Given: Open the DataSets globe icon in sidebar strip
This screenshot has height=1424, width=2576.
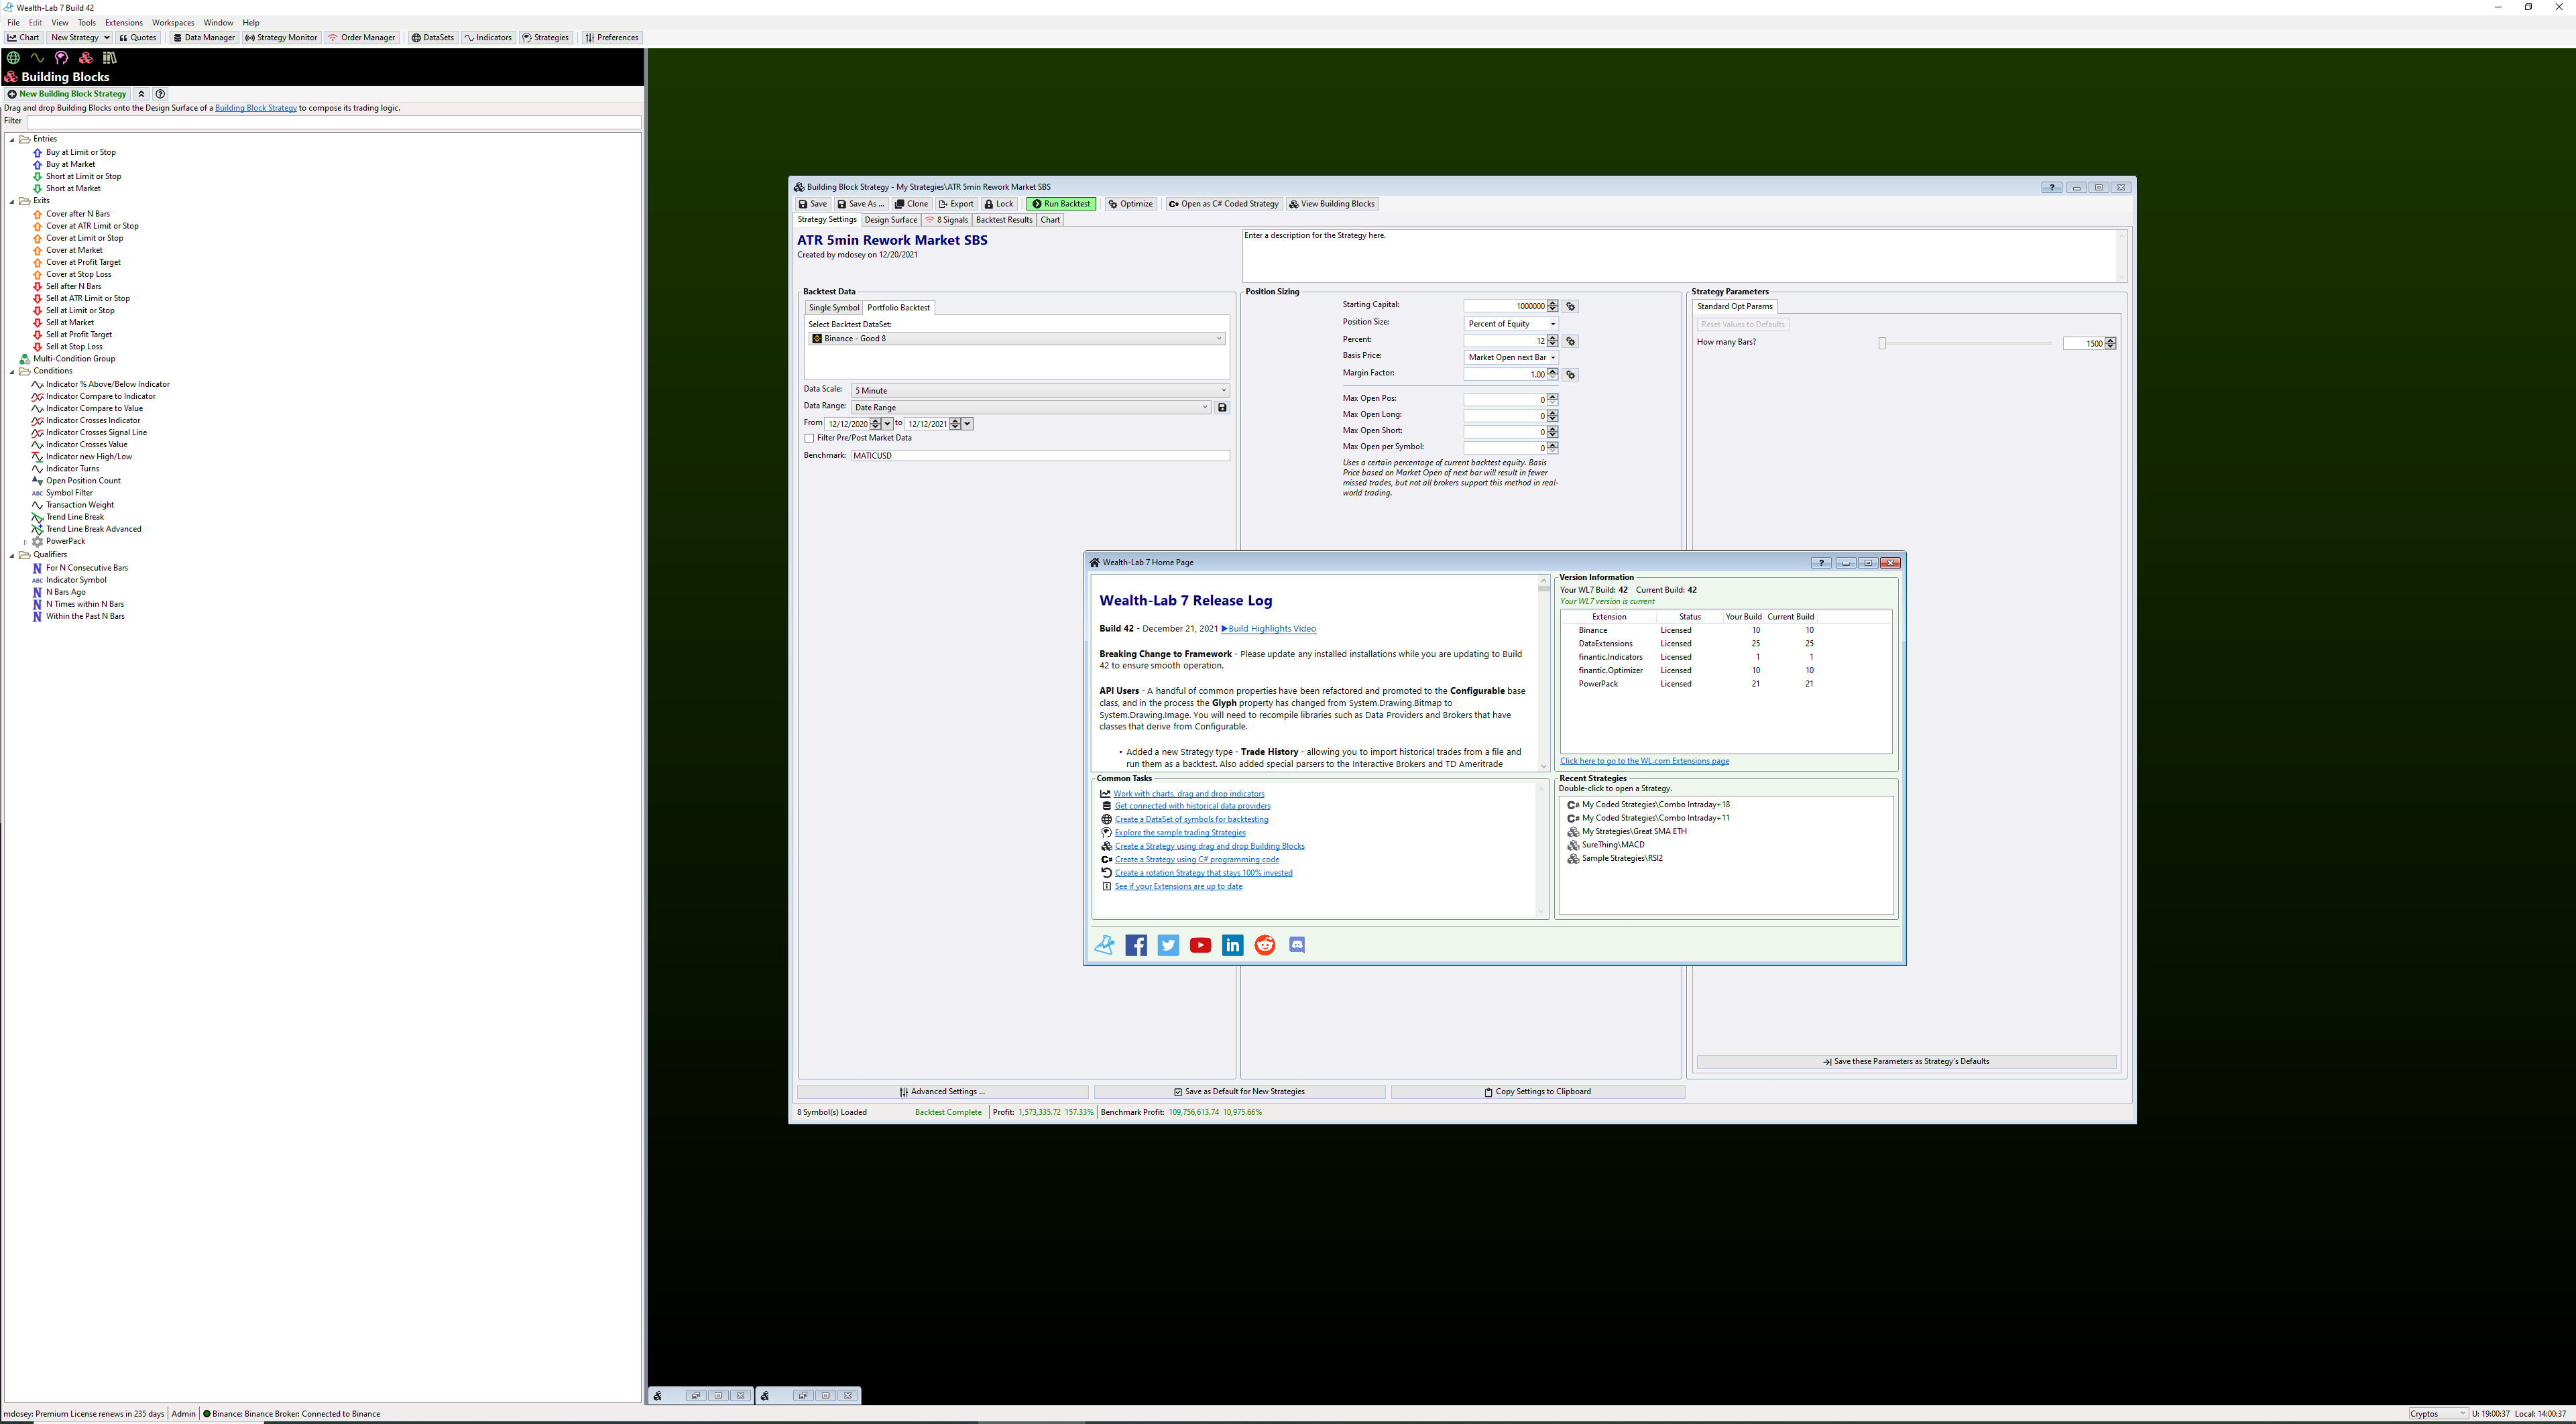Looking at the screenshot, I should coord(13,58).
